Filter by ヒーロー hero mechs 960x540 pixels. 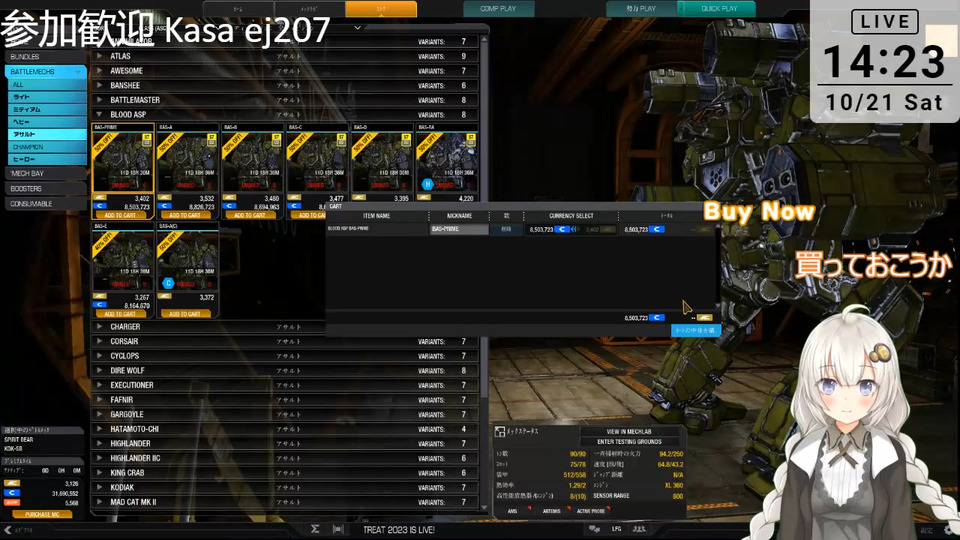click(x=47, y=159)
